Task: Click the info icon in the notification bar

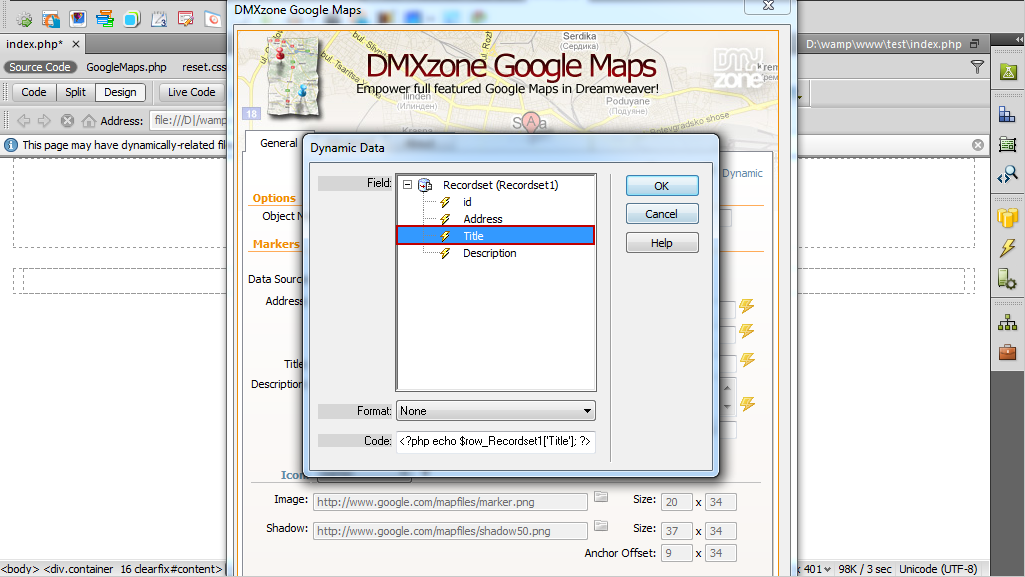Action: [x=11, y=145]
